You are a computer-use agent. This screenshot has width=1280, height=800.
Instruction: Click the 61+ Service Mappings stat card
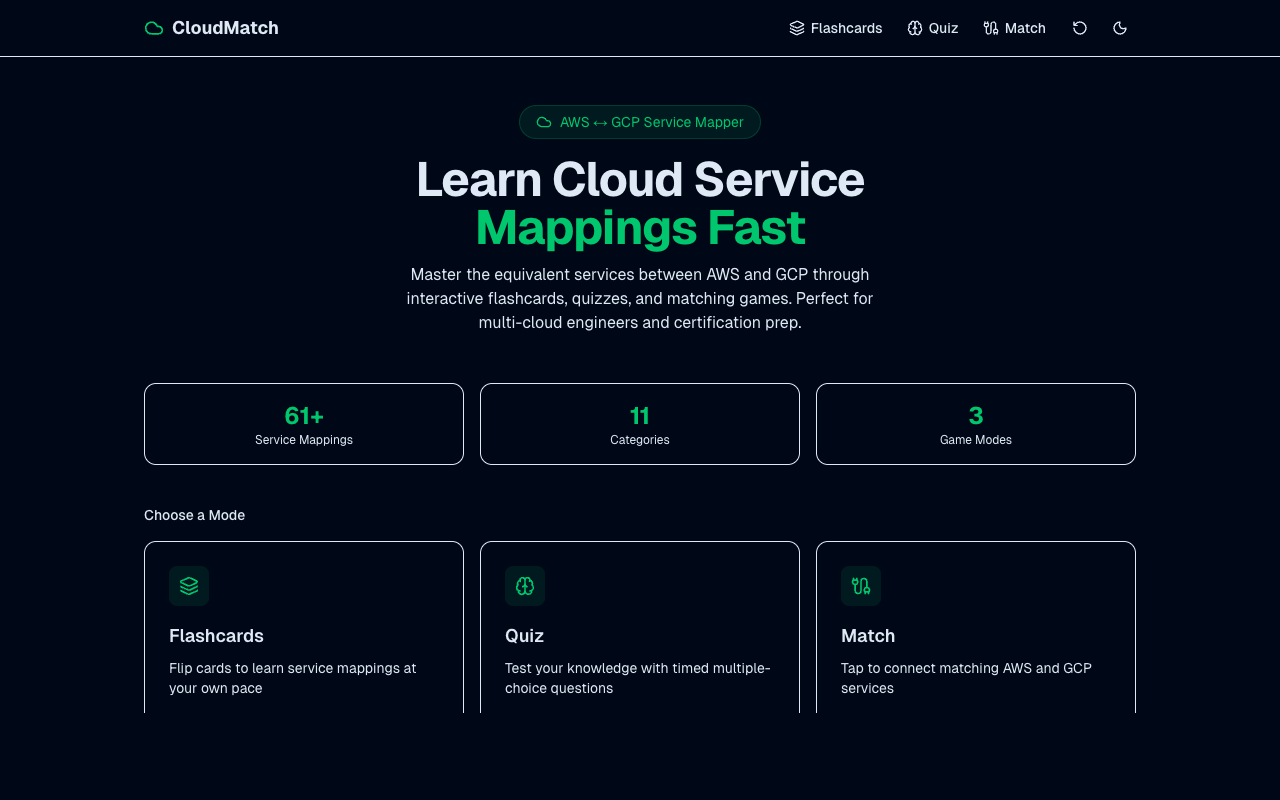click(304, 424)
